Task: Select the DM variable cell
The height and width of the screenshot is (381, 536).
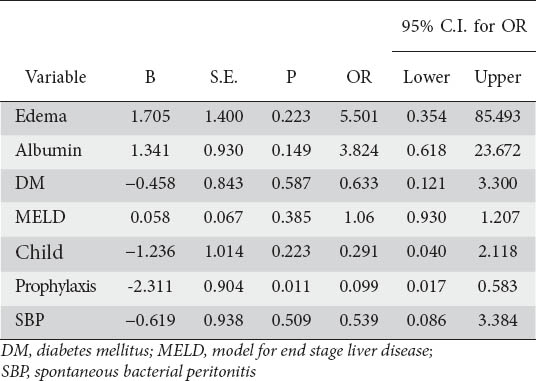Action: tap(30, 183)
